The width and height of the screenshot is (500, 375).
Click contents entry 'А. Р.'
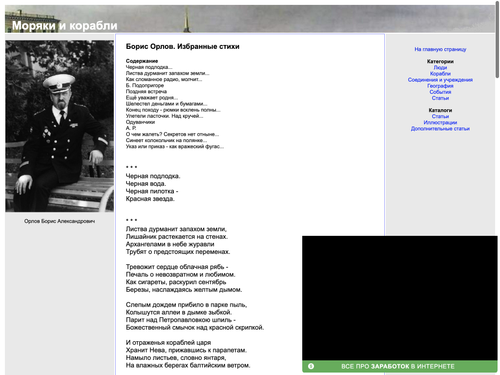pyautogui.click(x=131, y=128)
